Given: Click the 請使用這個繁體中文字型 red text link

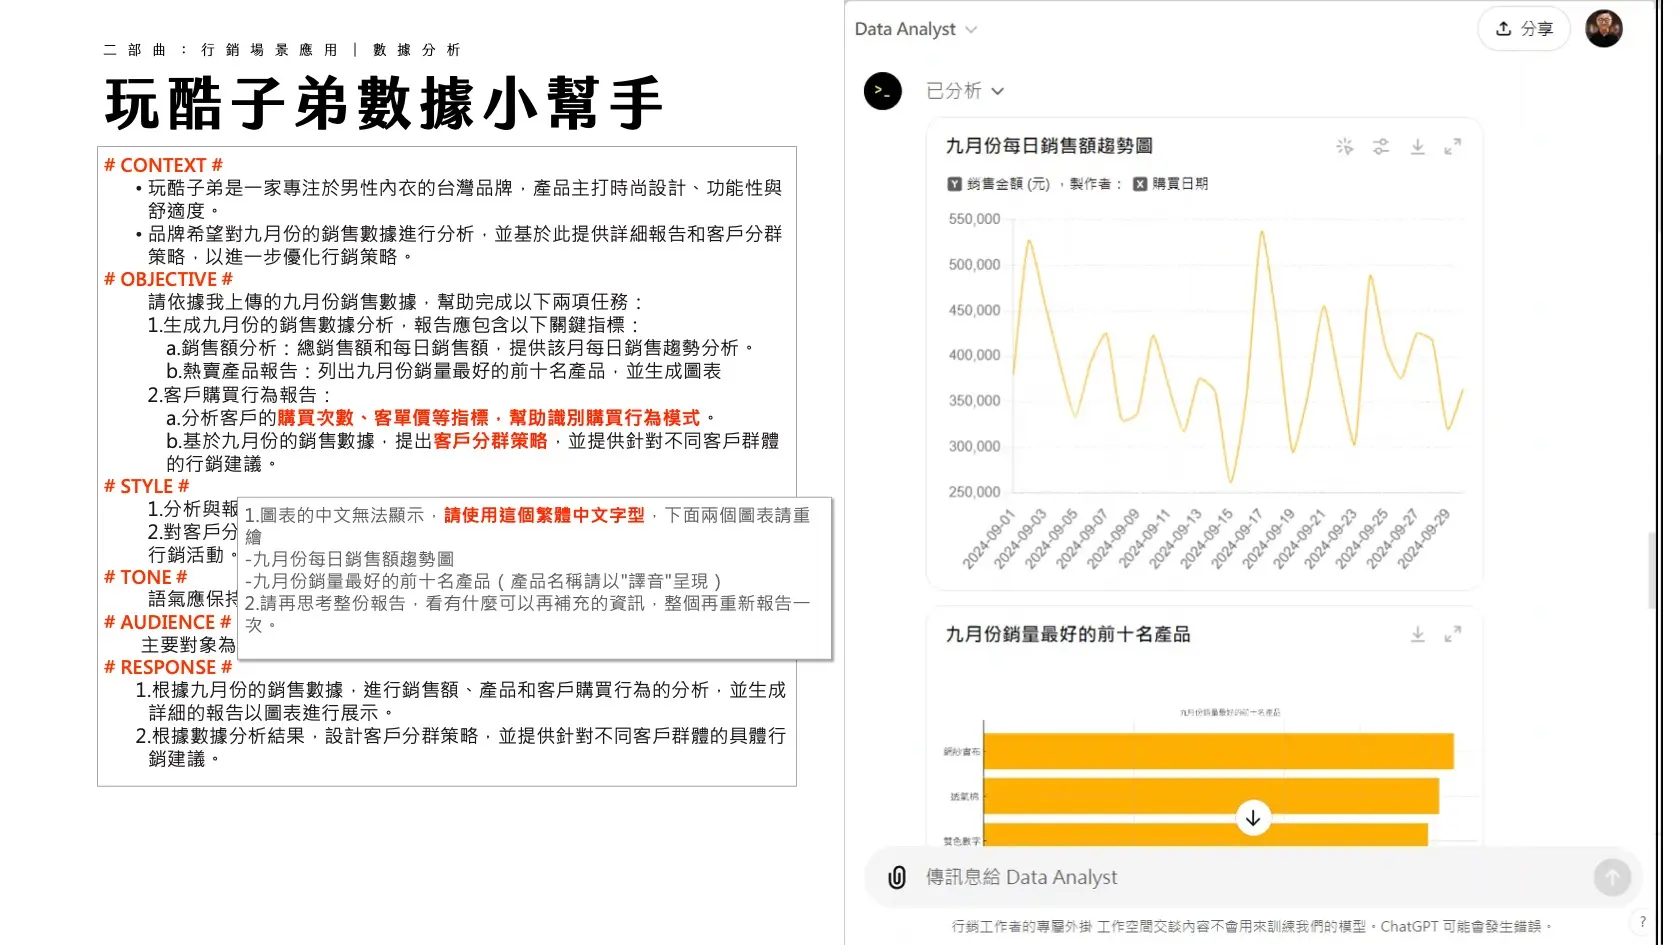Looking at the screenshot, I should [x=543, y=516].
